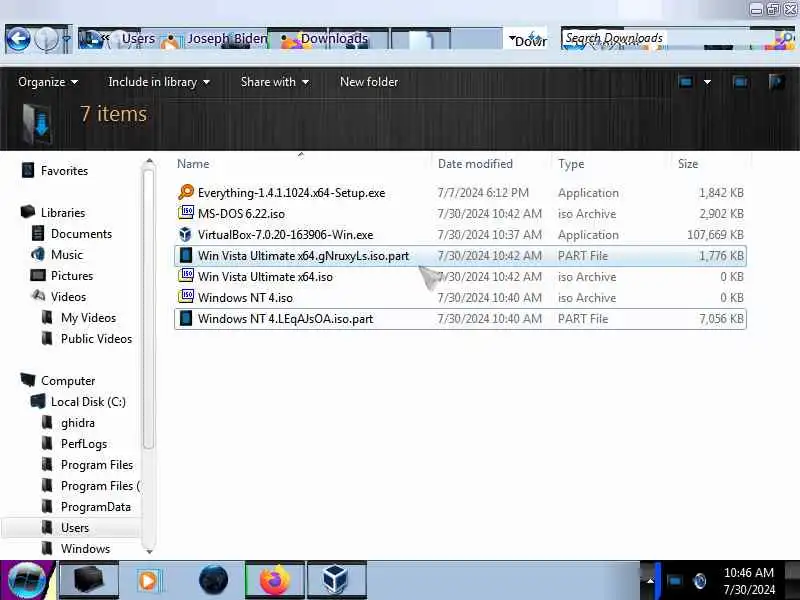Change view using the view icon
Viewport: 800px width, 600px height.
[x=685, y=82]
